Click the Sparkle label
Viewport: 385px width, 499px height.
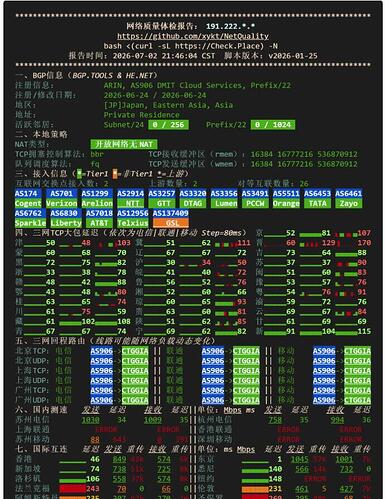pos(30,223)
